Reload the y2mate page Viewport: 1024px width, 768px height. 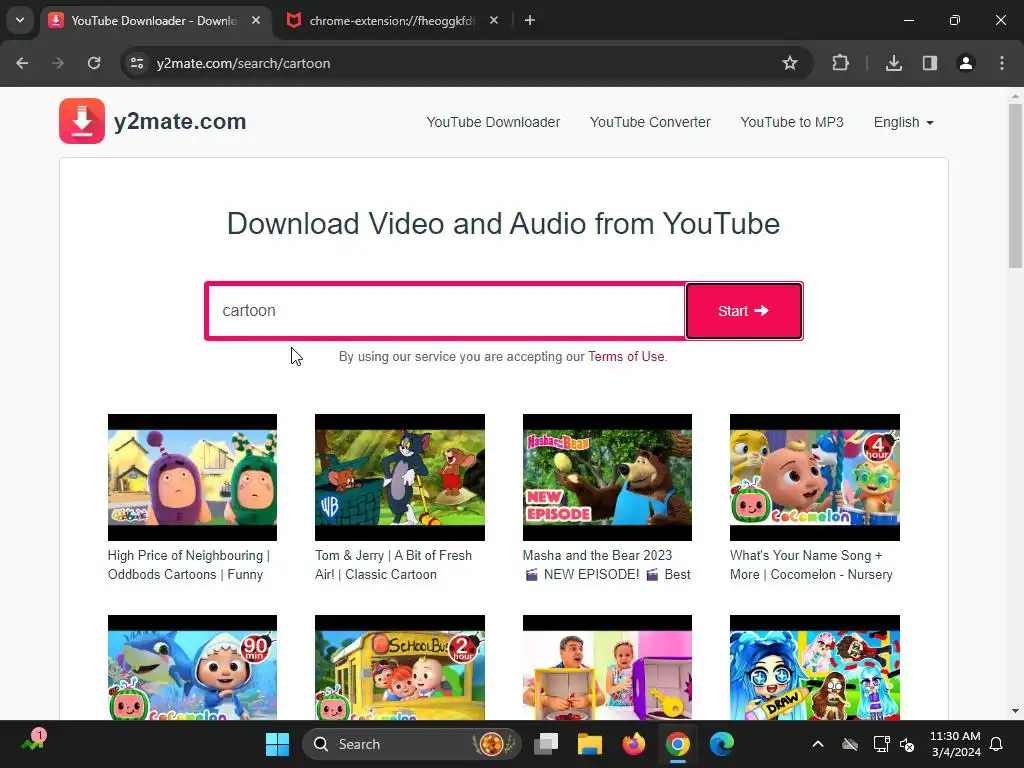click(x=94, y=63)
